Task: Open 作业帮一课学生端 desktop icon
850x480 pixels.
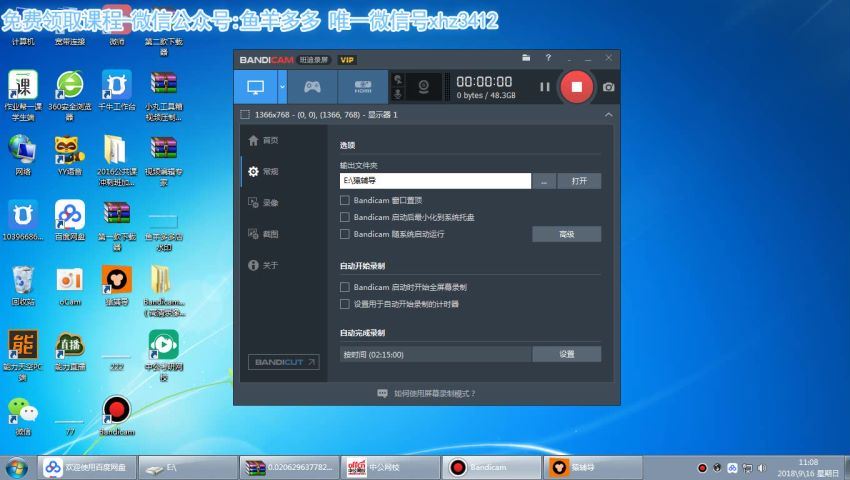Action: pos(23,95)
